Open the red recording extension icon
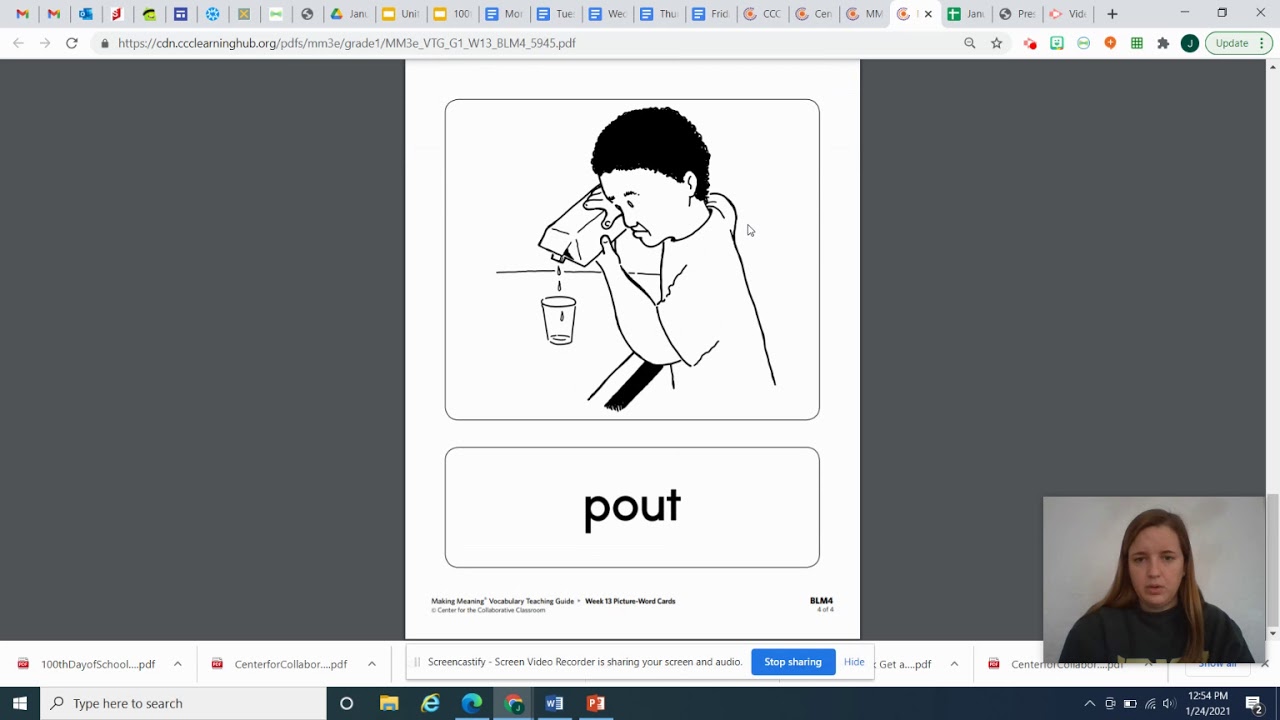The image size is (1280, 720). (x=1030, y=43)
